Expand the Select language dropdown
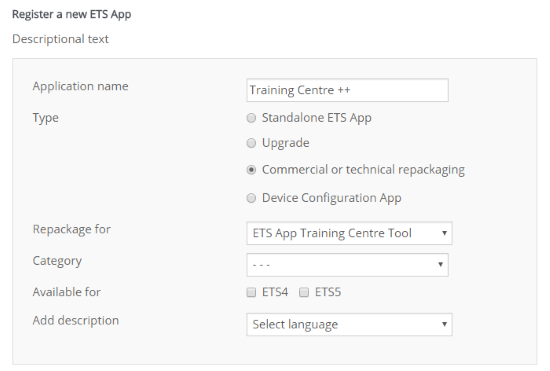Screen dimensions: 550x371 tap(349, 324)
